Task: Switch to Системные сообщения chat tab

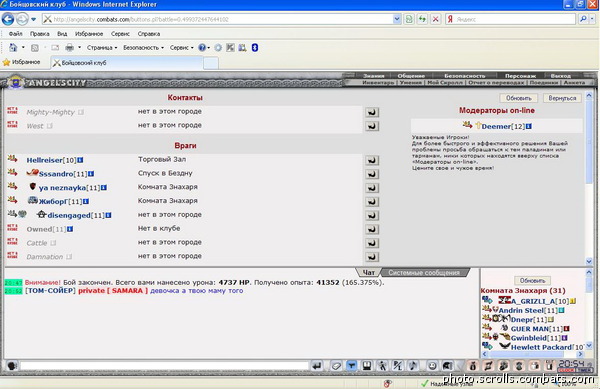Action: 424,272
